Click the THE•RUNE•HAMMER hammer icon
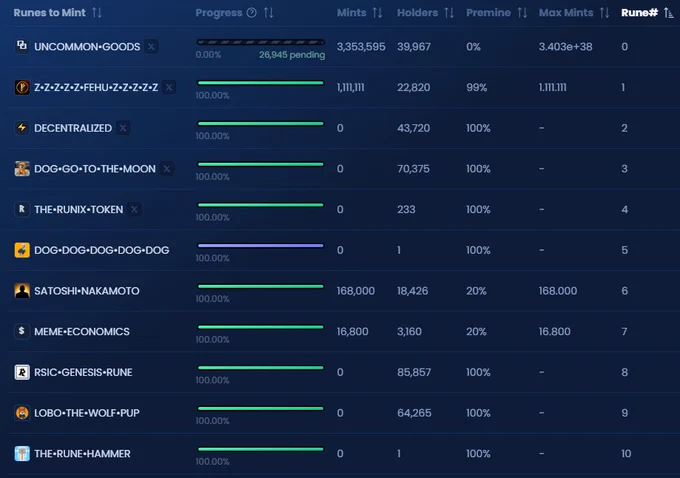 (22, 454)
